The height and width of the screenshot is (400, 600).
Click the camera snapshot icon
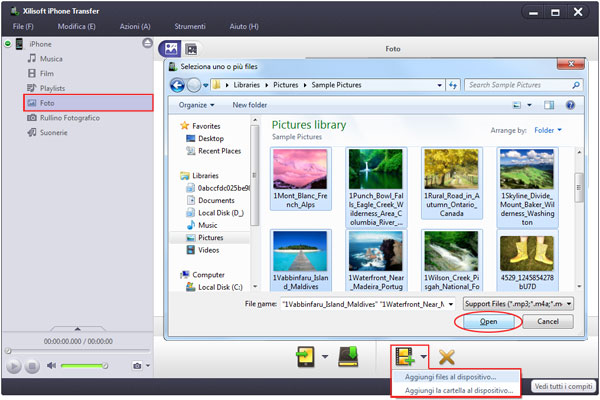137,366
